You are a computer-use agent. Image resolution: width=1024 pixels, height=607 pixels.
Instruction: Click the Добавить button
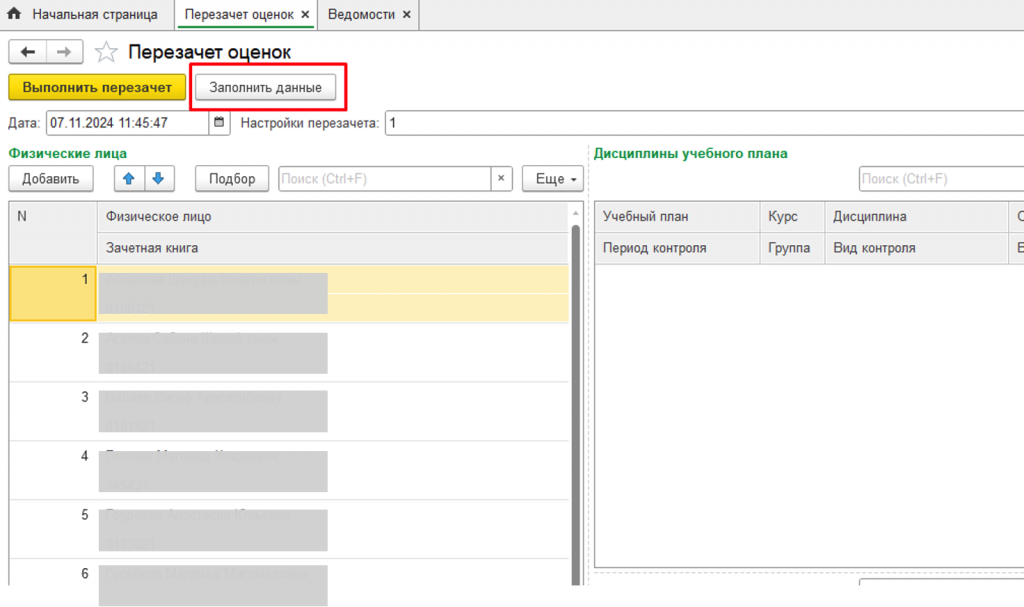point(50,179)
